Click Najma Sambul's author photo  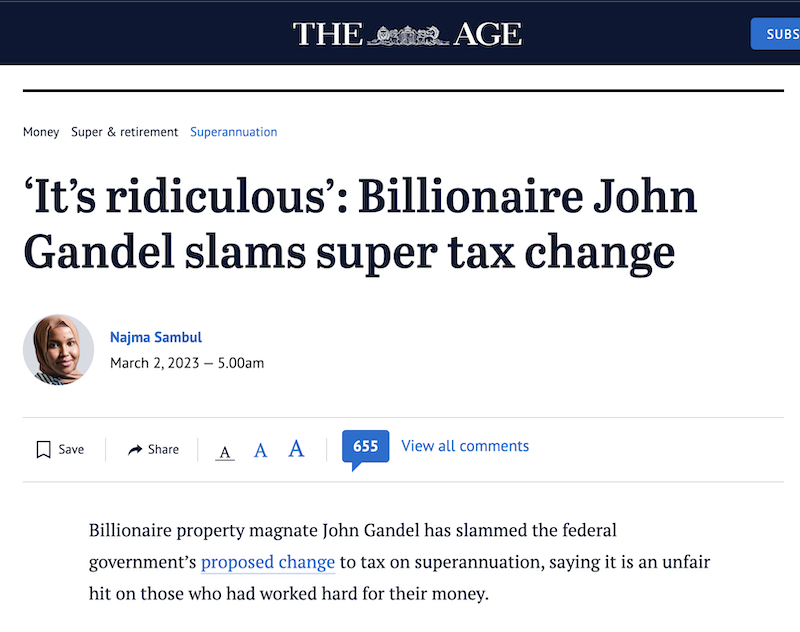click(59, 350)
